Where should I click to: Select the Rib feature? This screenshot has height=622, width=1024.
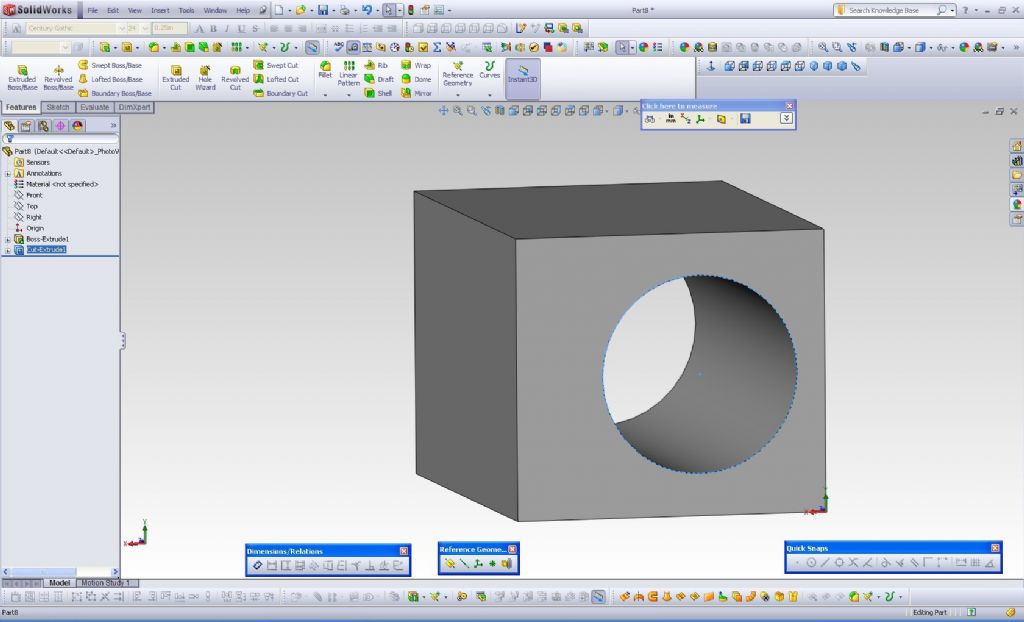coord(376,65)
